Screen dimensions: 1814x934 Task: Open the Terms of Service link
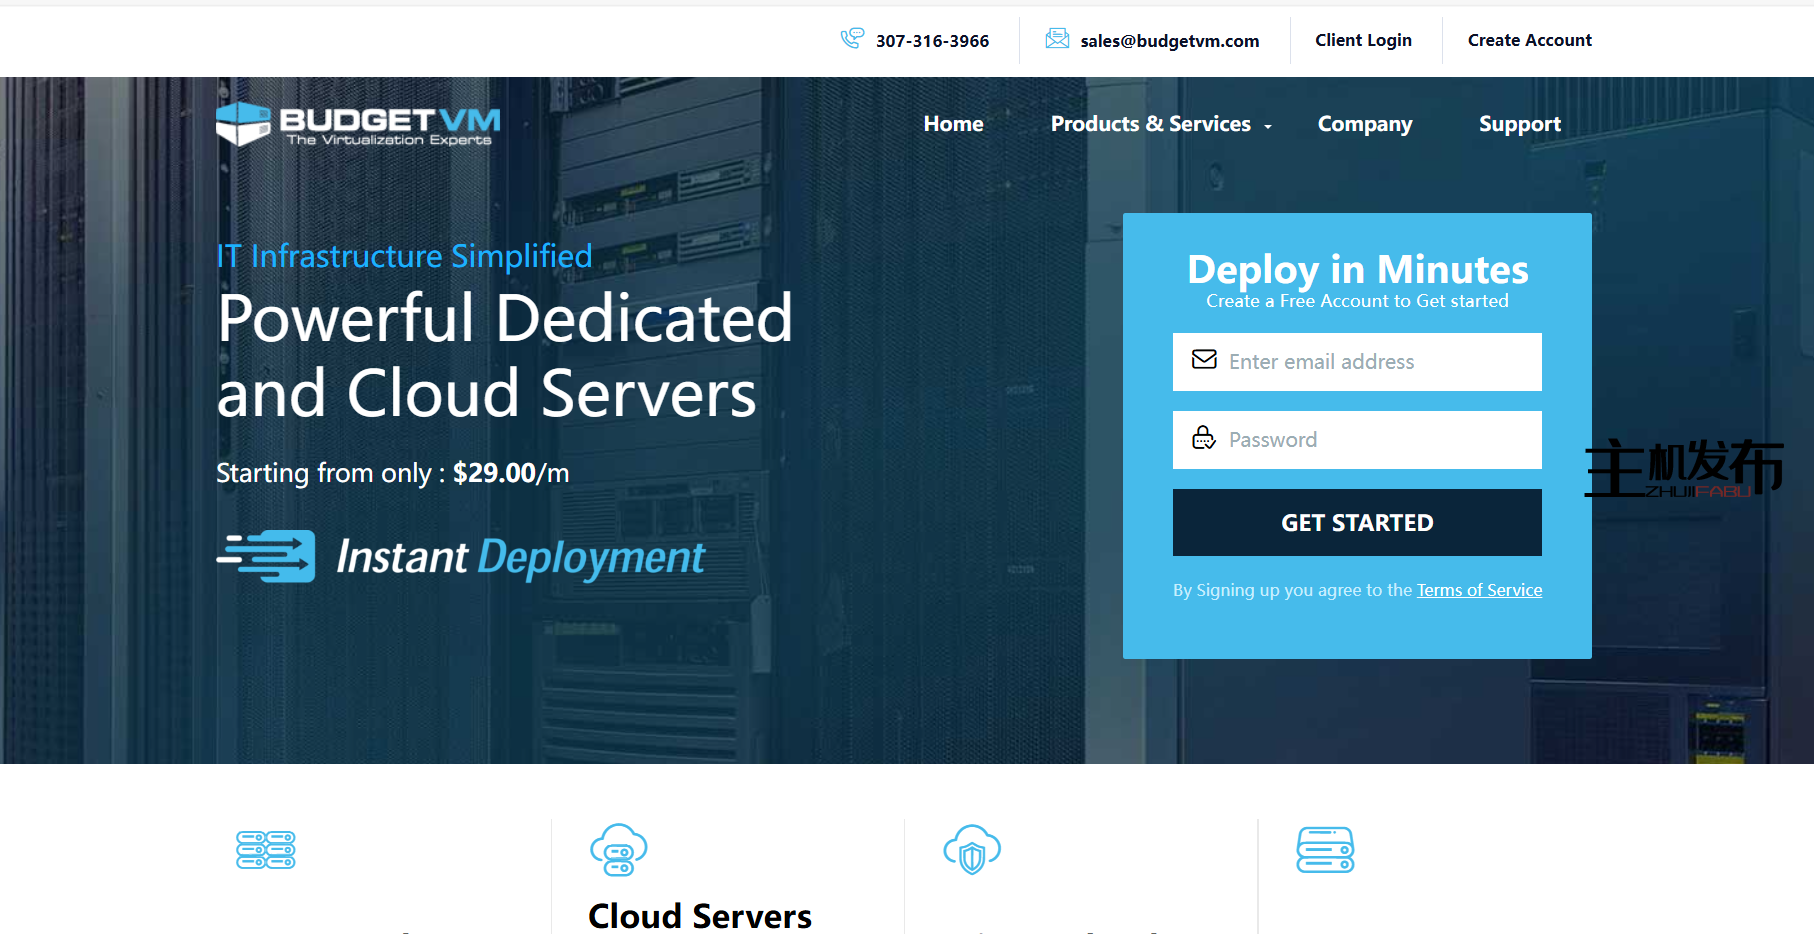tap(1480, 590)
